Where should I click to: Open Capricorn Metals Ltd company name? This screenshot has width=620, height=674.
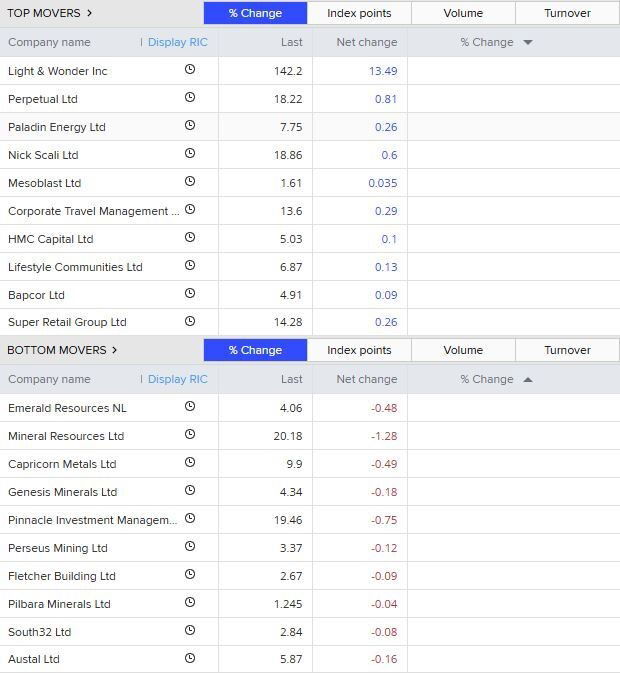click(x=62, y=464)
